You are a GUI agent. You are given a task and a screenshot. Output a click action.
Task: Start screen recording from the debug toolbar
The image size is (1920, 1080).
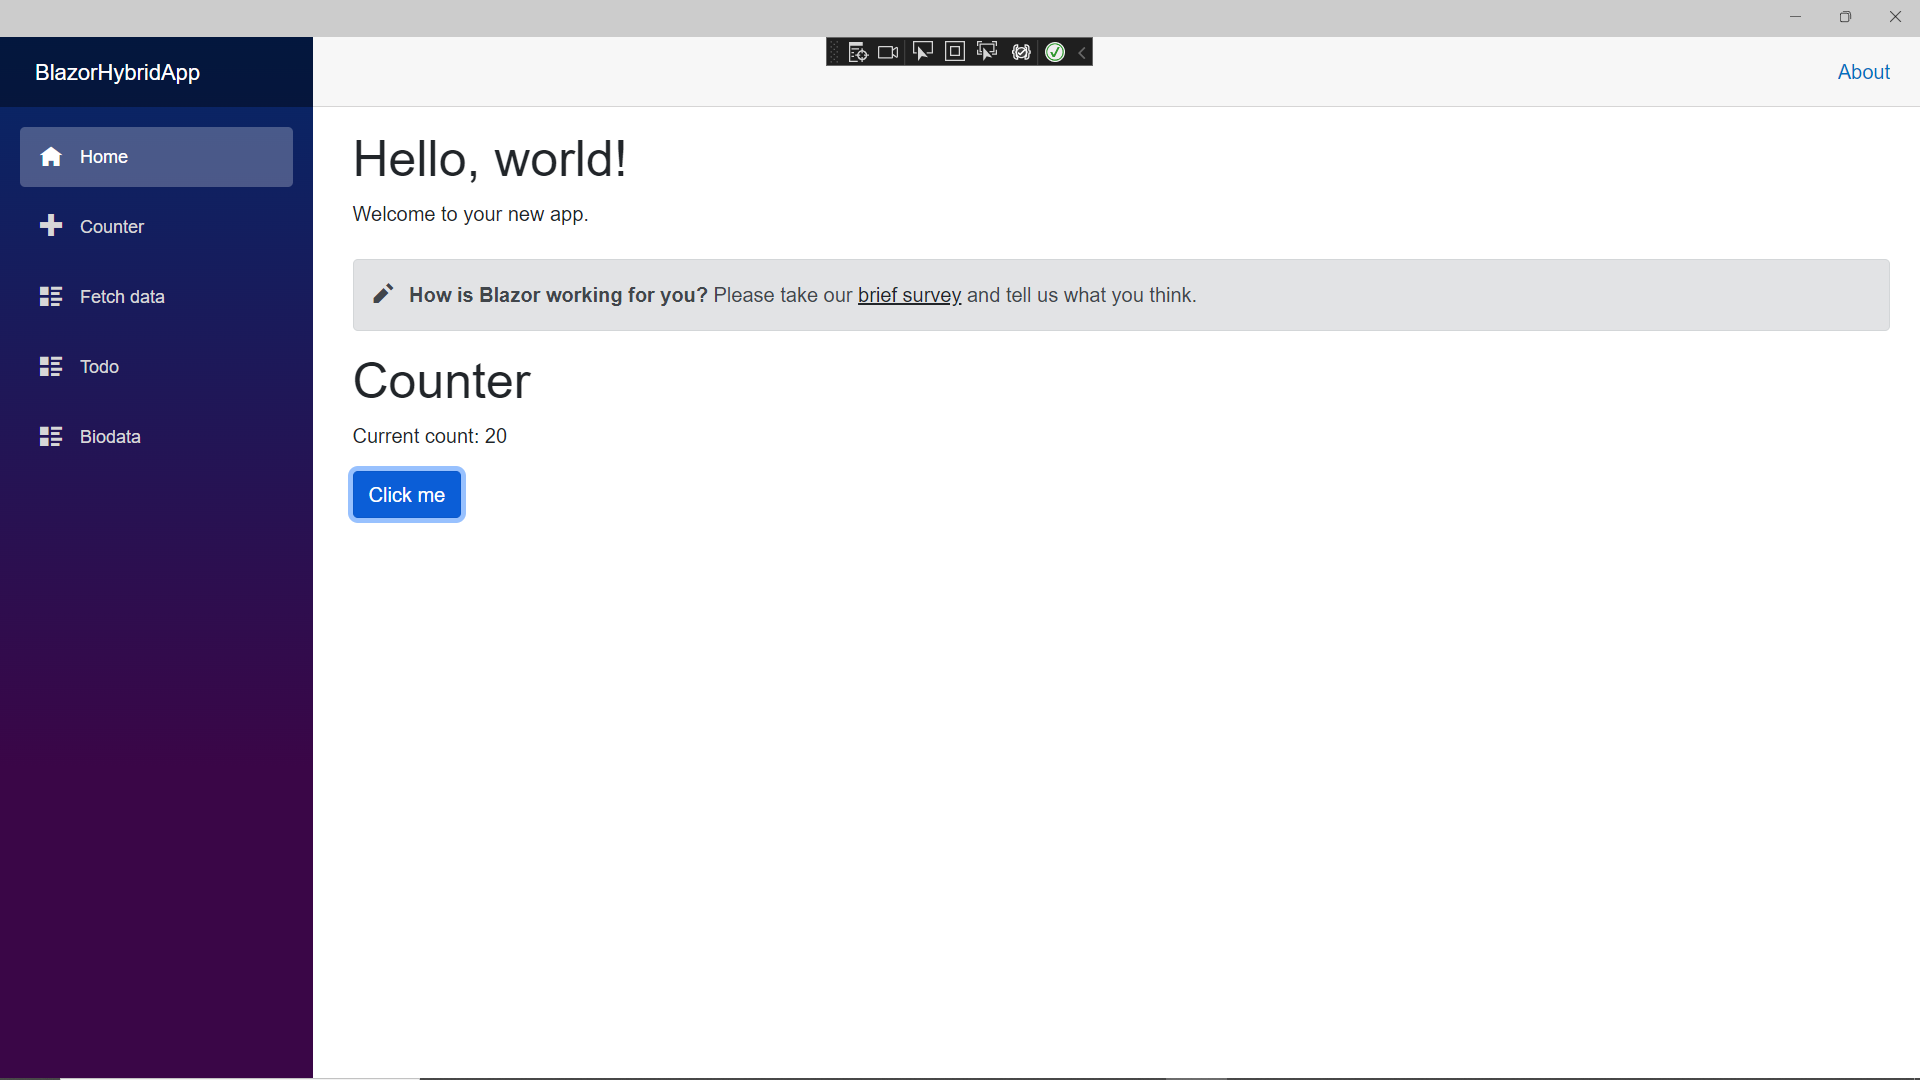point(888,51)
